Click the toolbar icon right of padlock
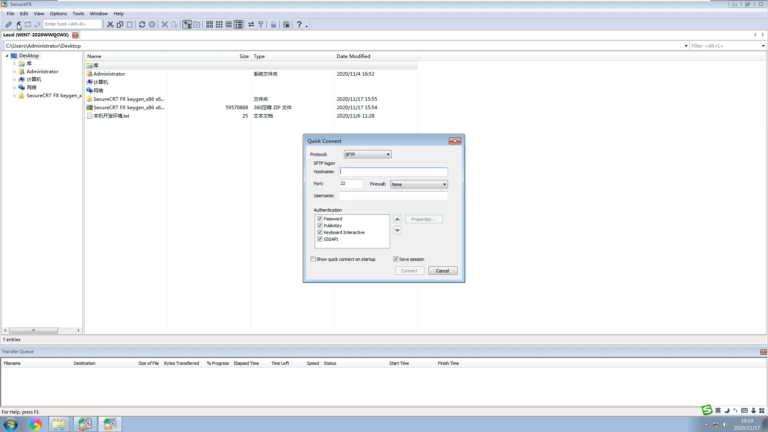The width and height of the screenshot is (768, 432). tap(287, 24)
